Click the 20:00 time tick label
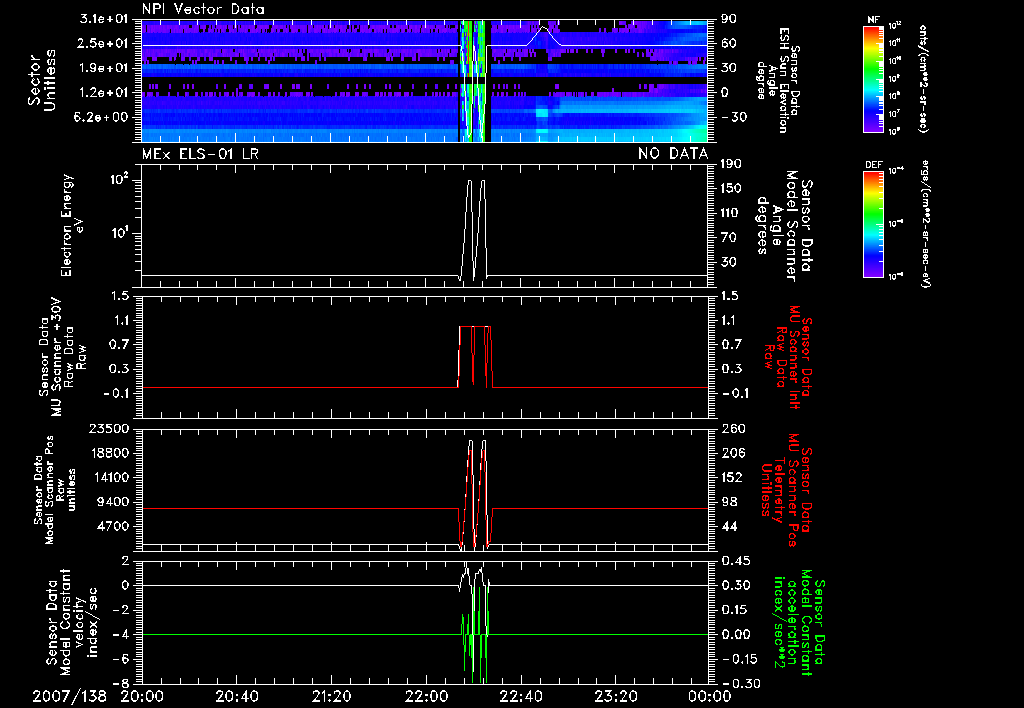 [x=142, y=696]
